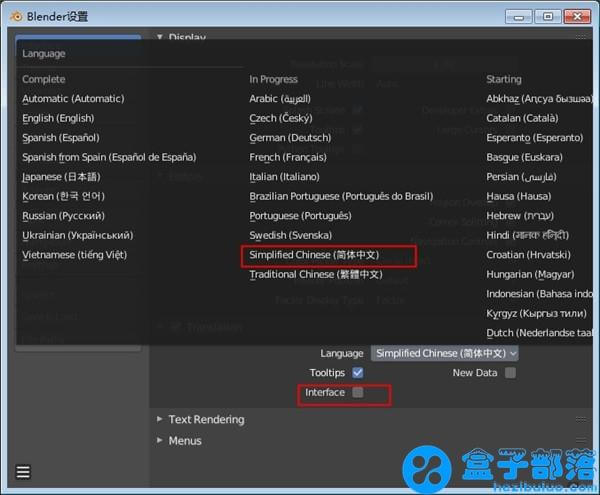
Task: Choose Hungarian (Magyar) language
Action: 530,274
